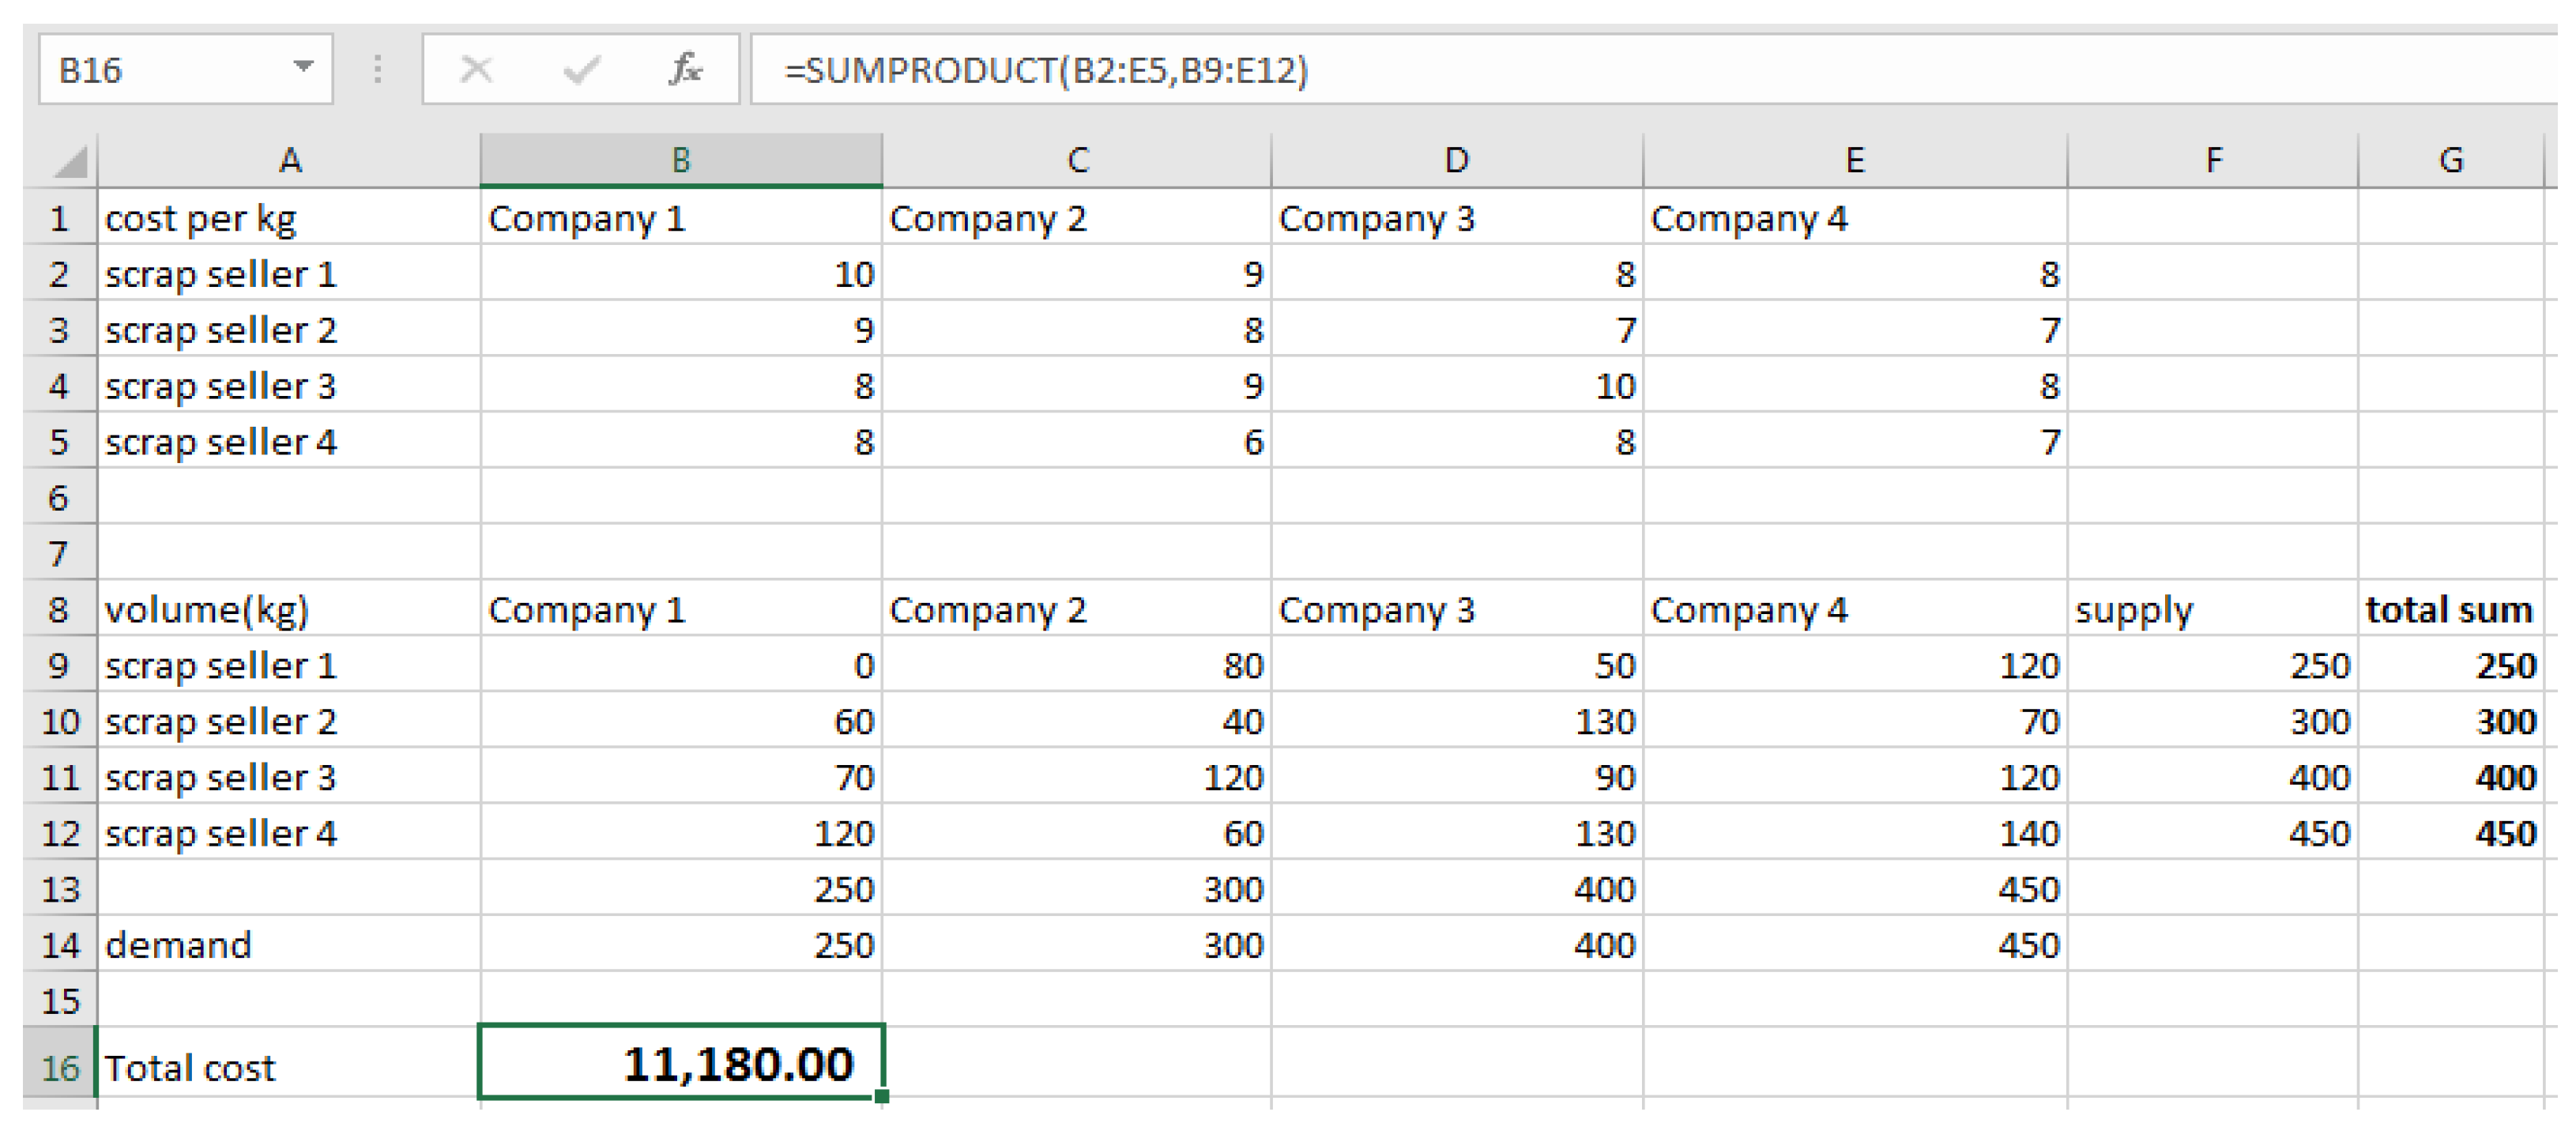The height and width of the screenshot is (1142, 2576).
Task: Select row 8 header
Action: point(59,609)
